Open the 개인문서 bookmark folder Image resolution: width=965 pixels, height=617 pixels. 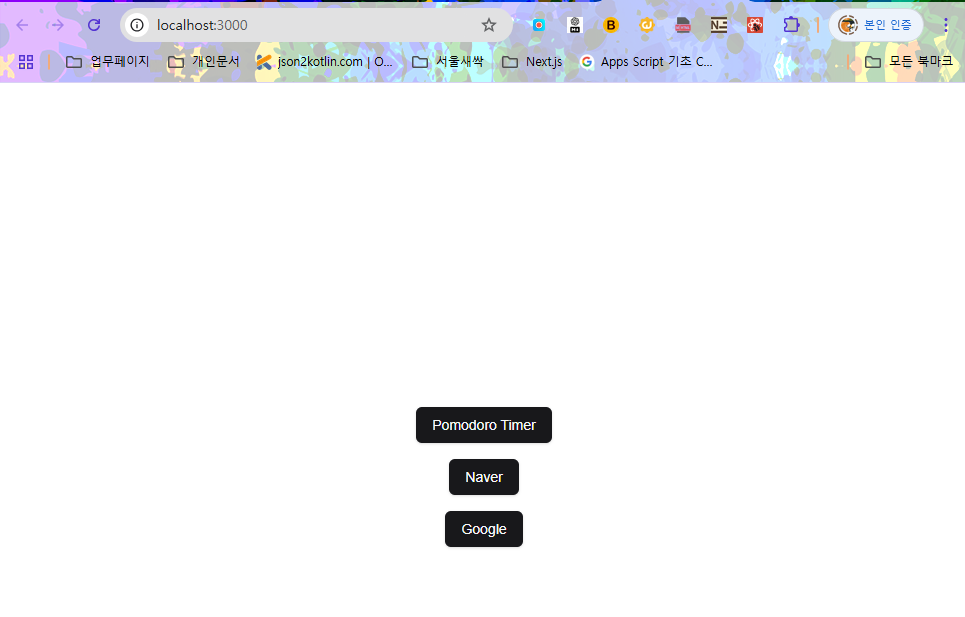204,62
